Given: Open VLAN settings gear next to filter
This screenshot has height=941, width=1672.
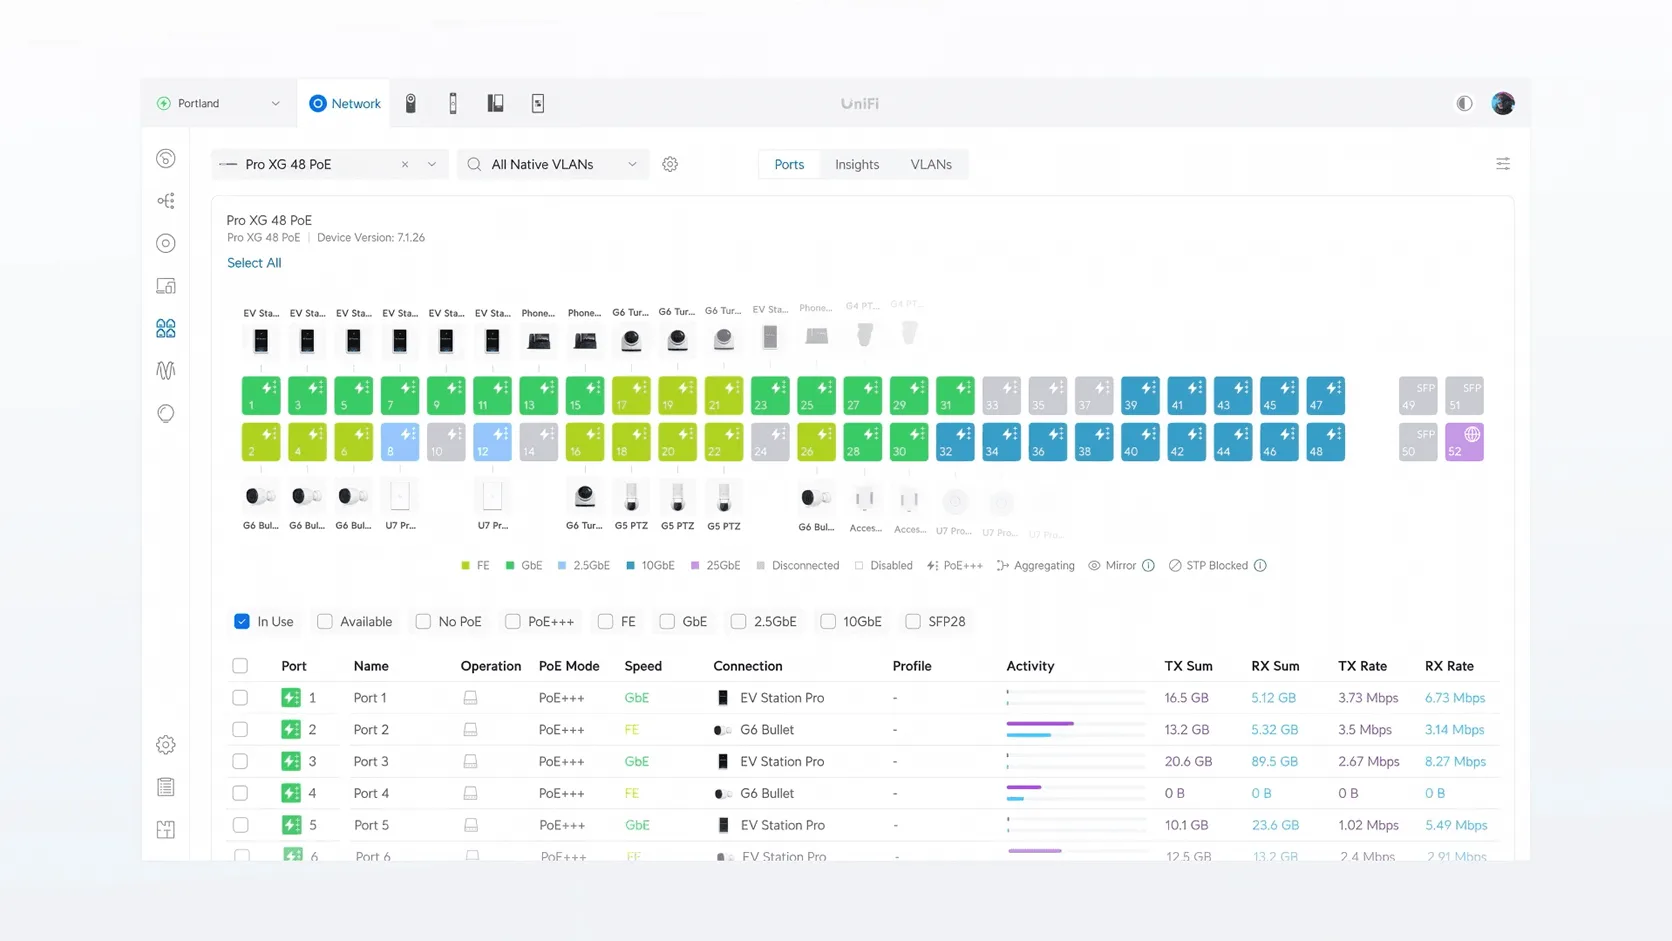Looking at the screenshot, I should tap(670, 164).
